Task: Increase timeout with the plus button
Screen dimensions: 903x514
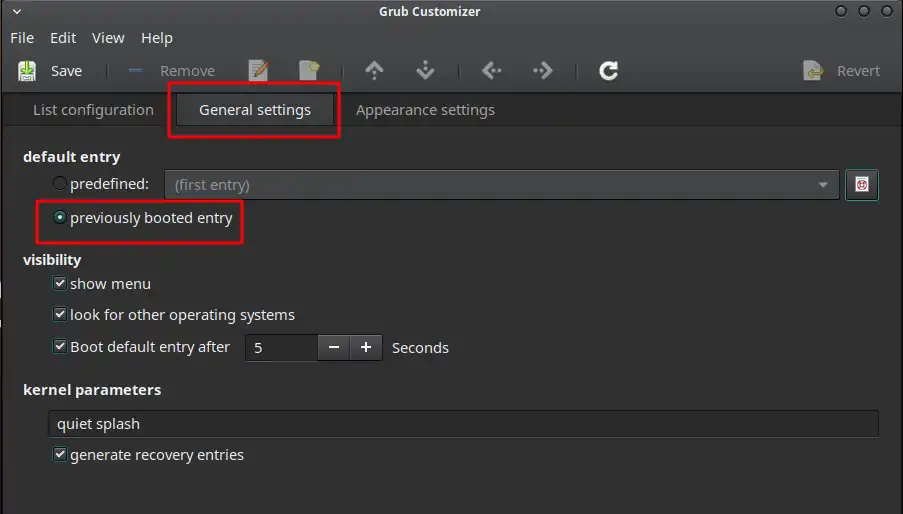Action: (366, 348)
